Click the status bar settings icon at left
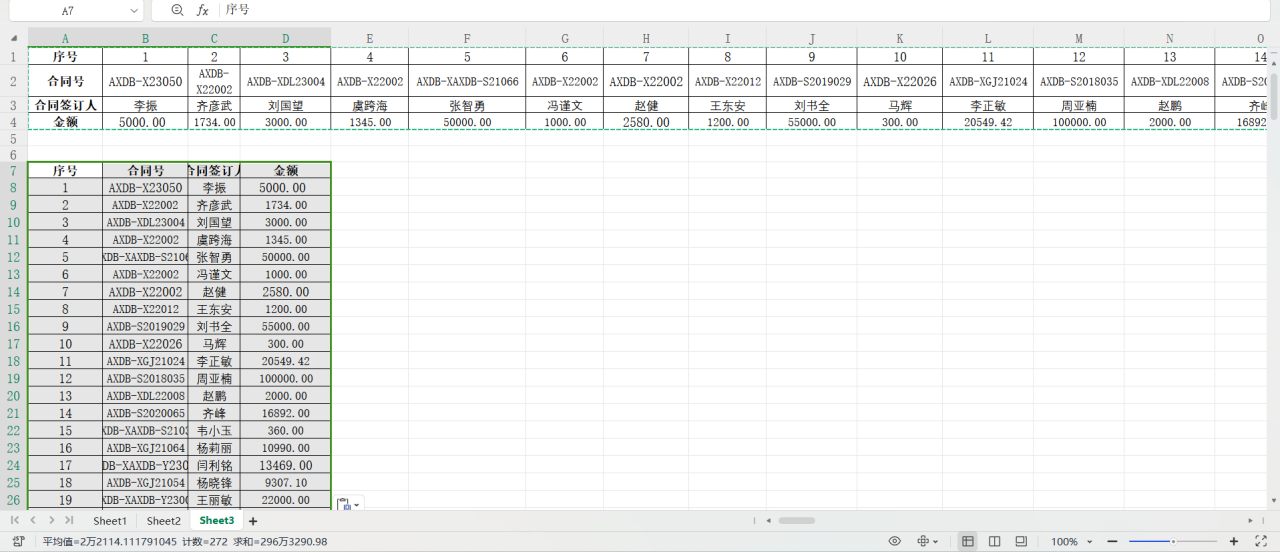The width and height of the screenshot is (1280, 552). (19, 541)
